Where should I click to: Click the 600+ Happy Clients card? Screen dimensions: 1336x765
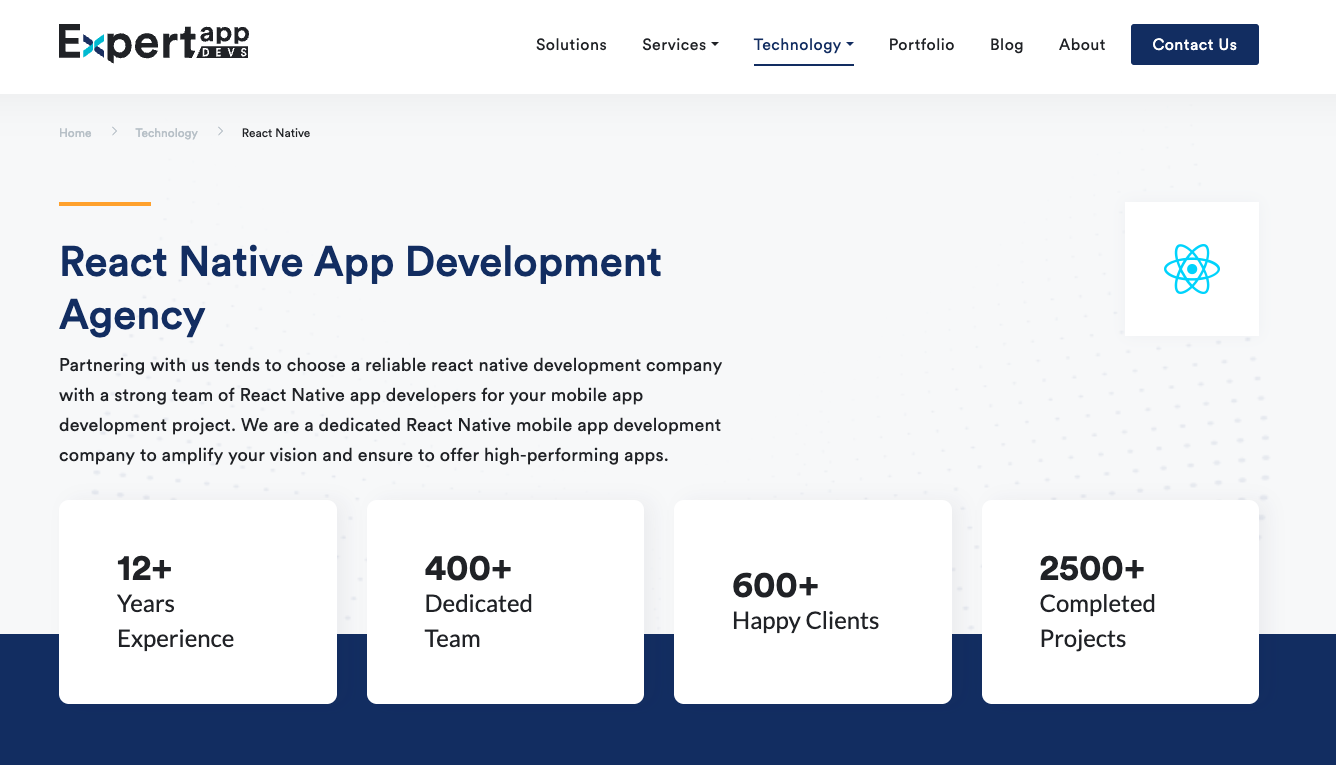(813, 602)
